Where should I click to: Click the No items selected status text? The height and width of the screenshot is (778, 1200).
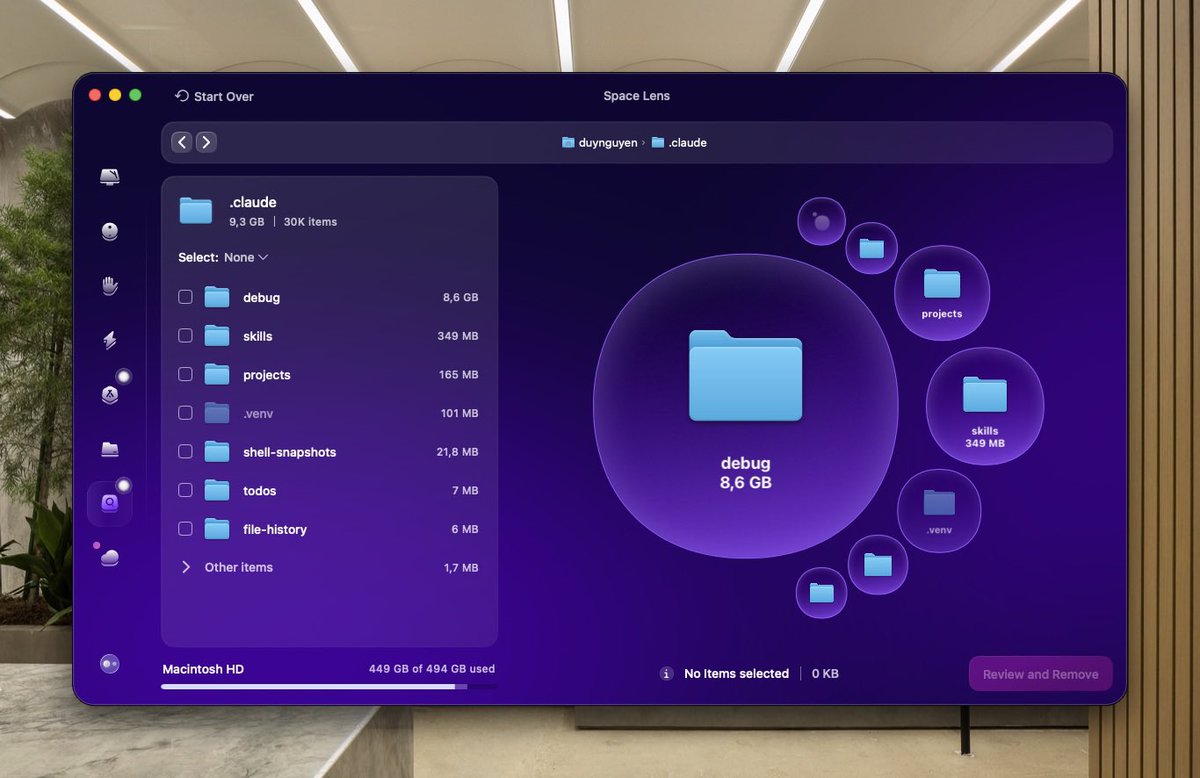point(736,674)
